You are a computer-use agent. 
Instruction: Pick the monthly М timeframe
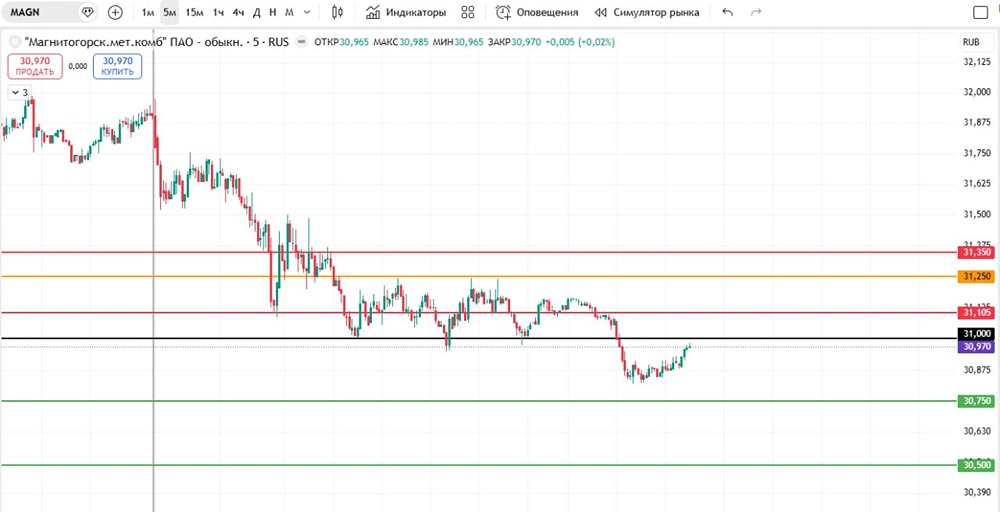point(290,12)
